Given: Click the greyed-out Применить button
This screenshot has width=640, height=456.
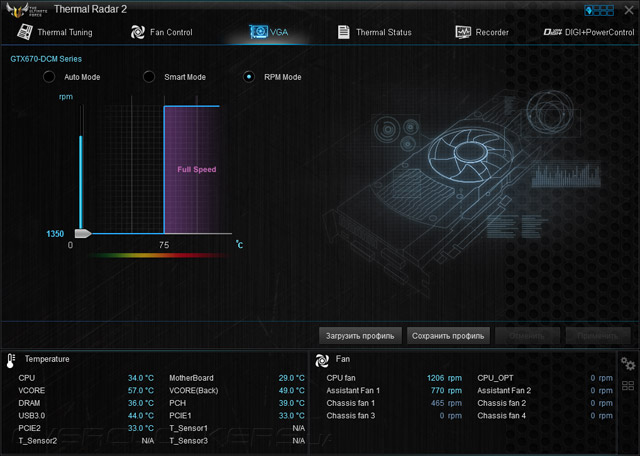Looking at the screenshot, I should tap(598, 336).
